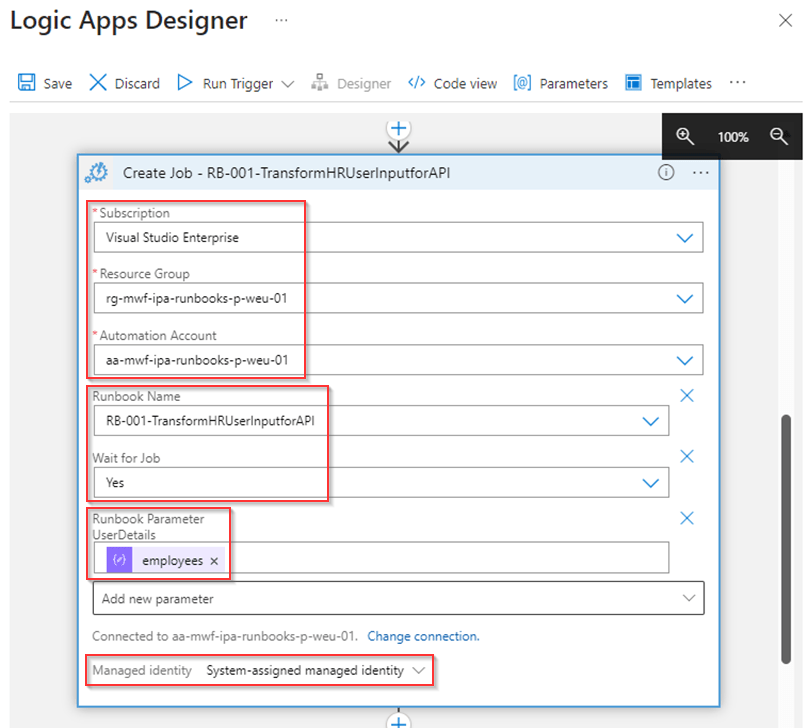808x728 pixels.
Task: Click the Save toolbar button
Action: click(x=45, y=83)
